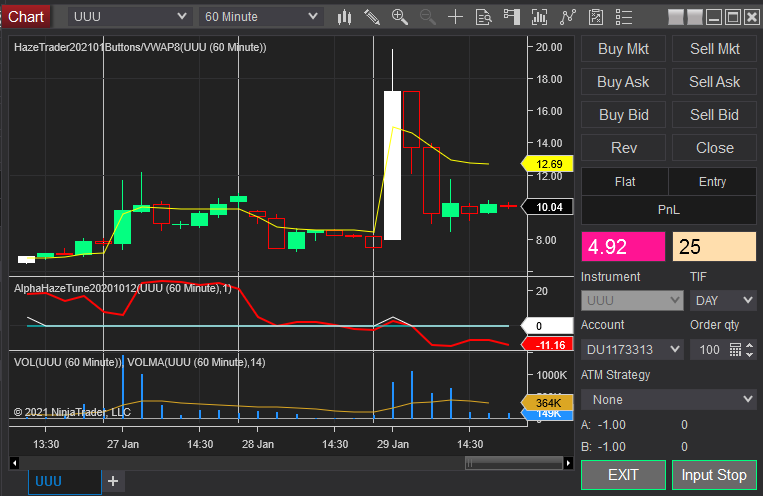
Task: Click the second tile-window button in title bar
Action: (694, 17)
